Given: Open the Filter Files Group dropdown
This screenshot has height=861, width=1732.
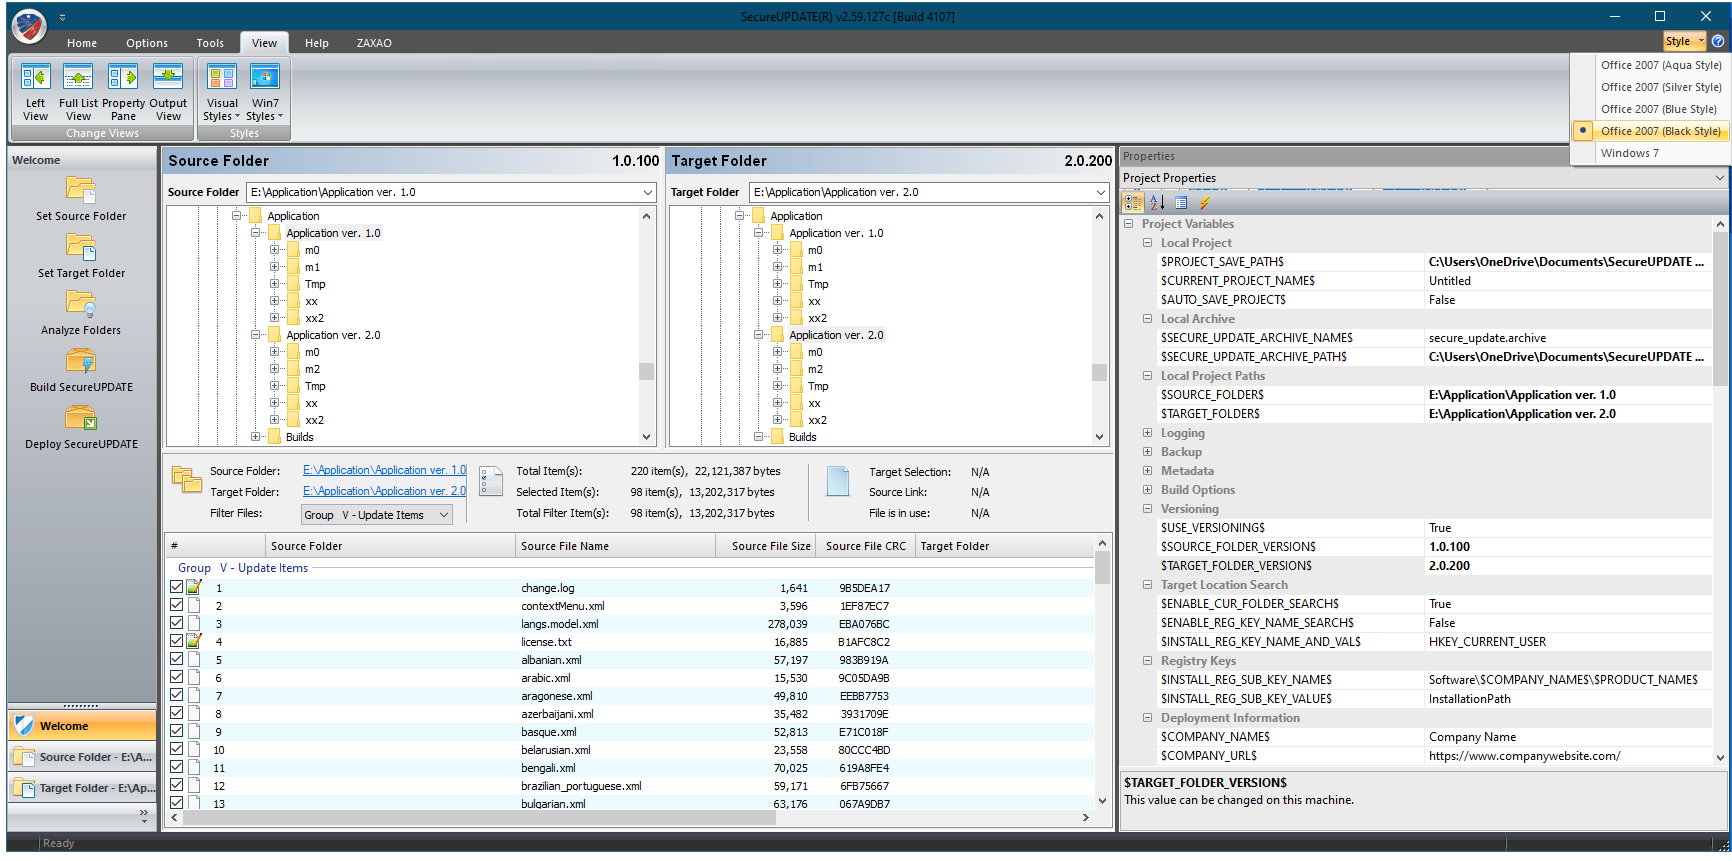Looking at the screenshot, I should click(444, 515).
